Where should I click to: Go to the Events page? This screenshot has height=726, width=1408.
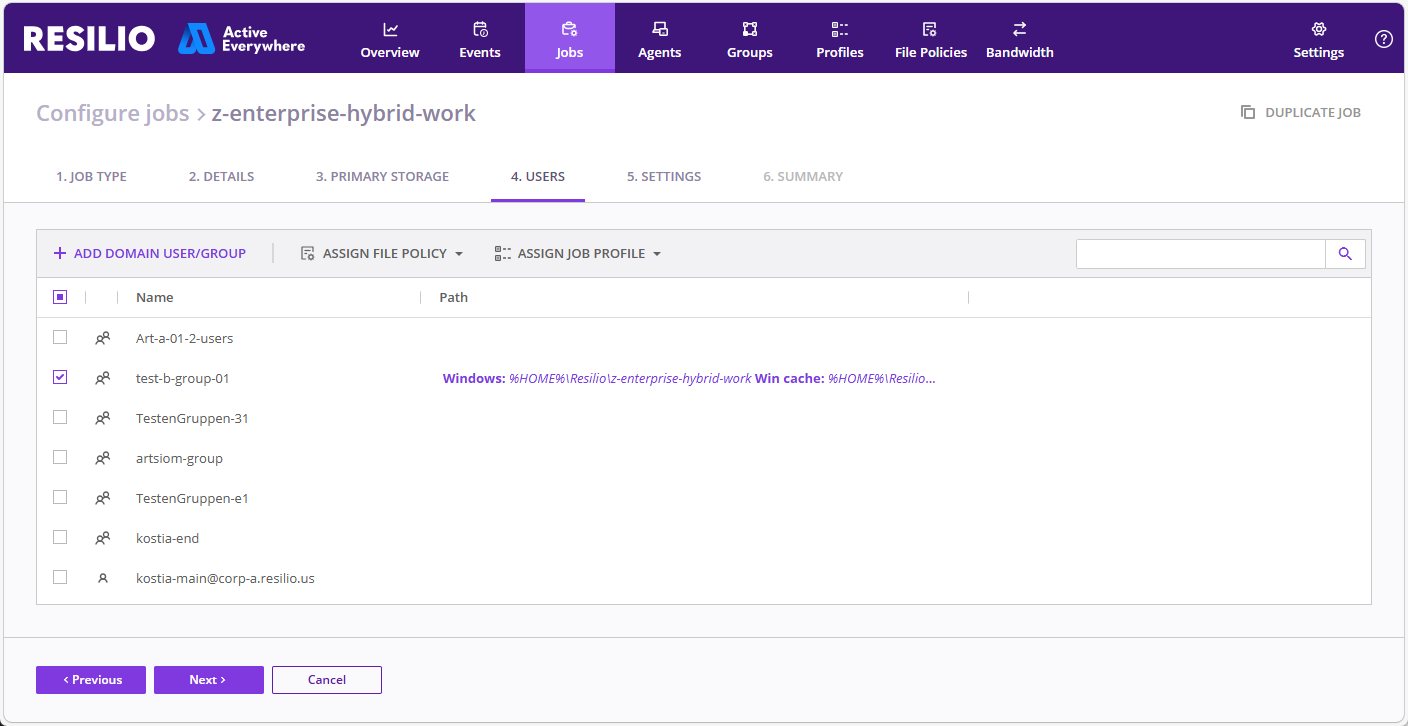(x=480, y=38)
